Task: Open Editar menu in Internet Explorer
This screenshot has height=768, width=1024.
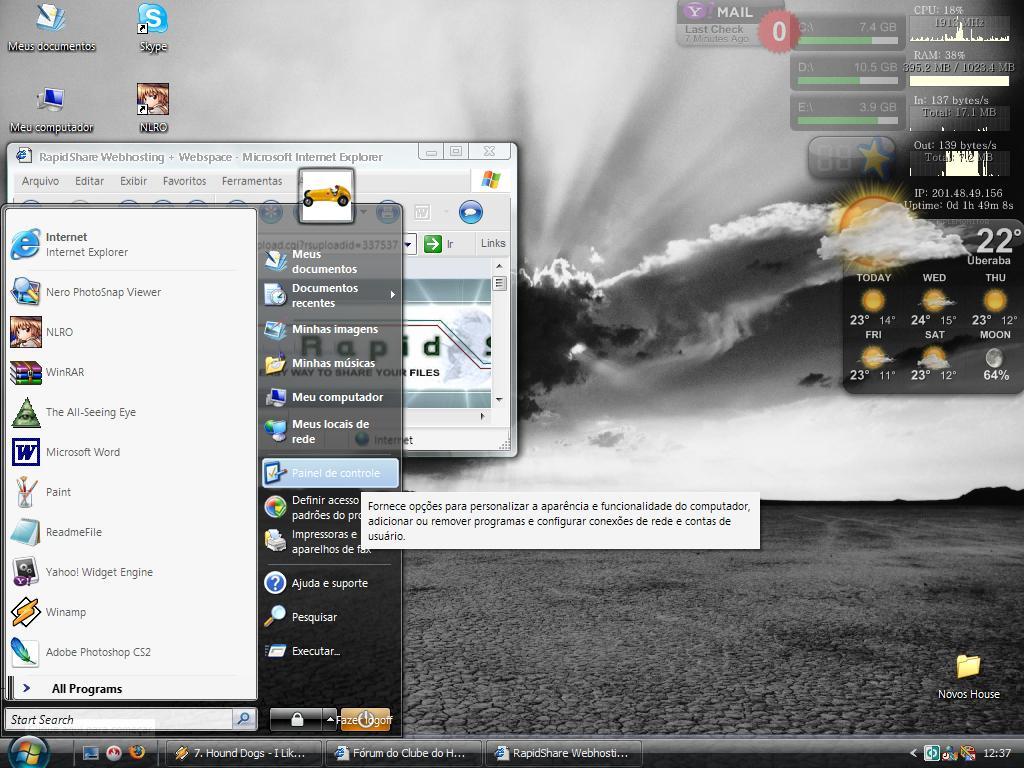Action: pyautogui.click(x=89, y=181)
